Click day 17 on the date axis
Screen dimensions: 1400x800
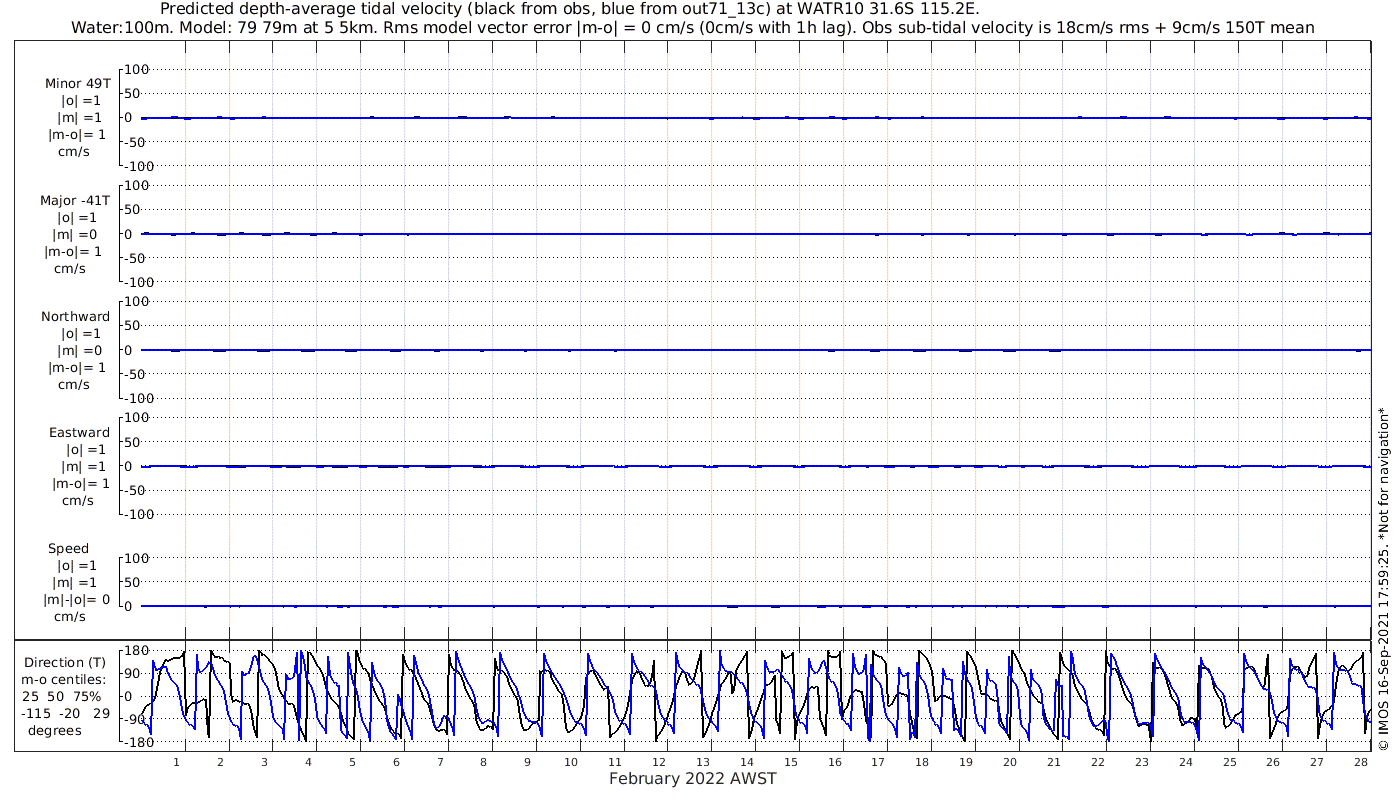(x=878, y=762)
